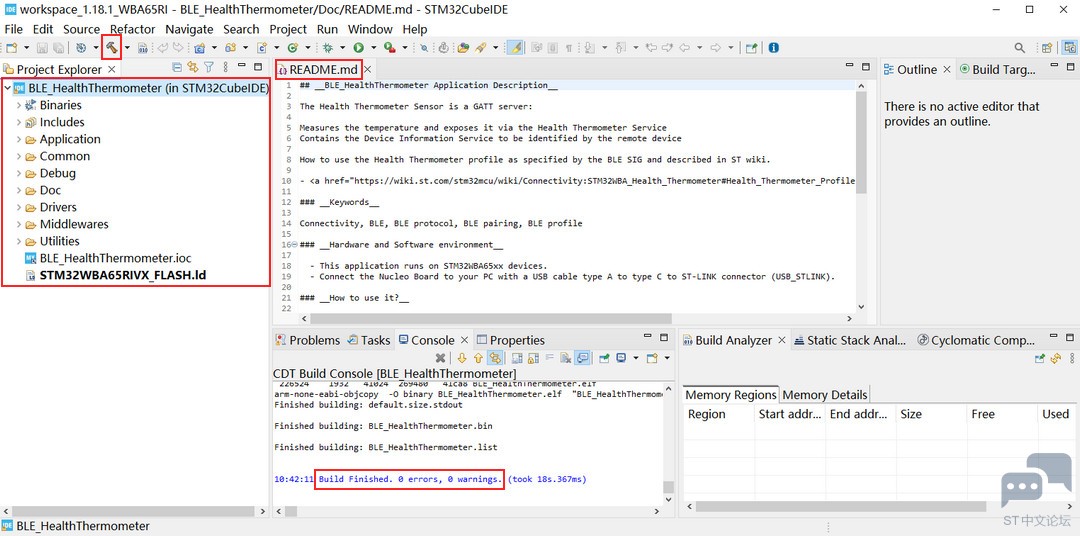The image size is (1080, 536).
Task: Click the Region column header in Memory Regions
Action: pyautogui.click(x=718, y=414)
